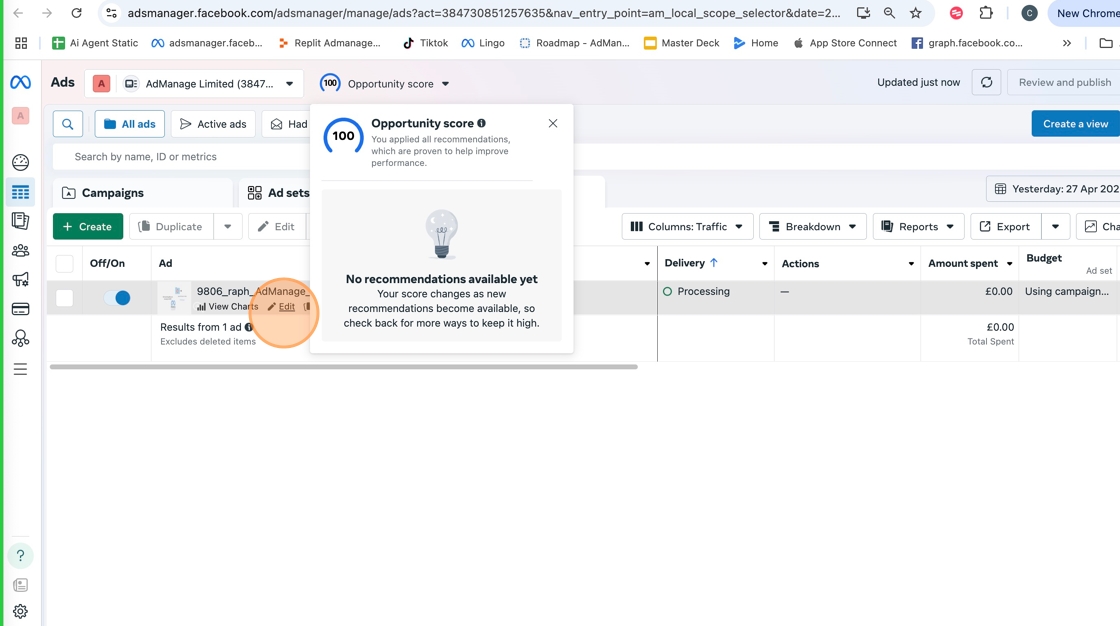Screen dimensions: 1120x626
Task: Open the Billing card icon in sidebar
Action: 20,309
